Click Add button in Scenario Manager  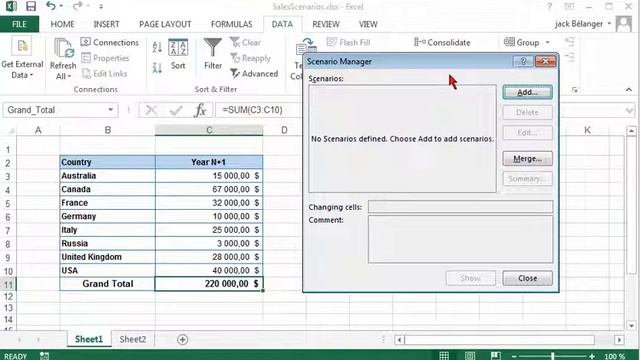coord(527,92)
